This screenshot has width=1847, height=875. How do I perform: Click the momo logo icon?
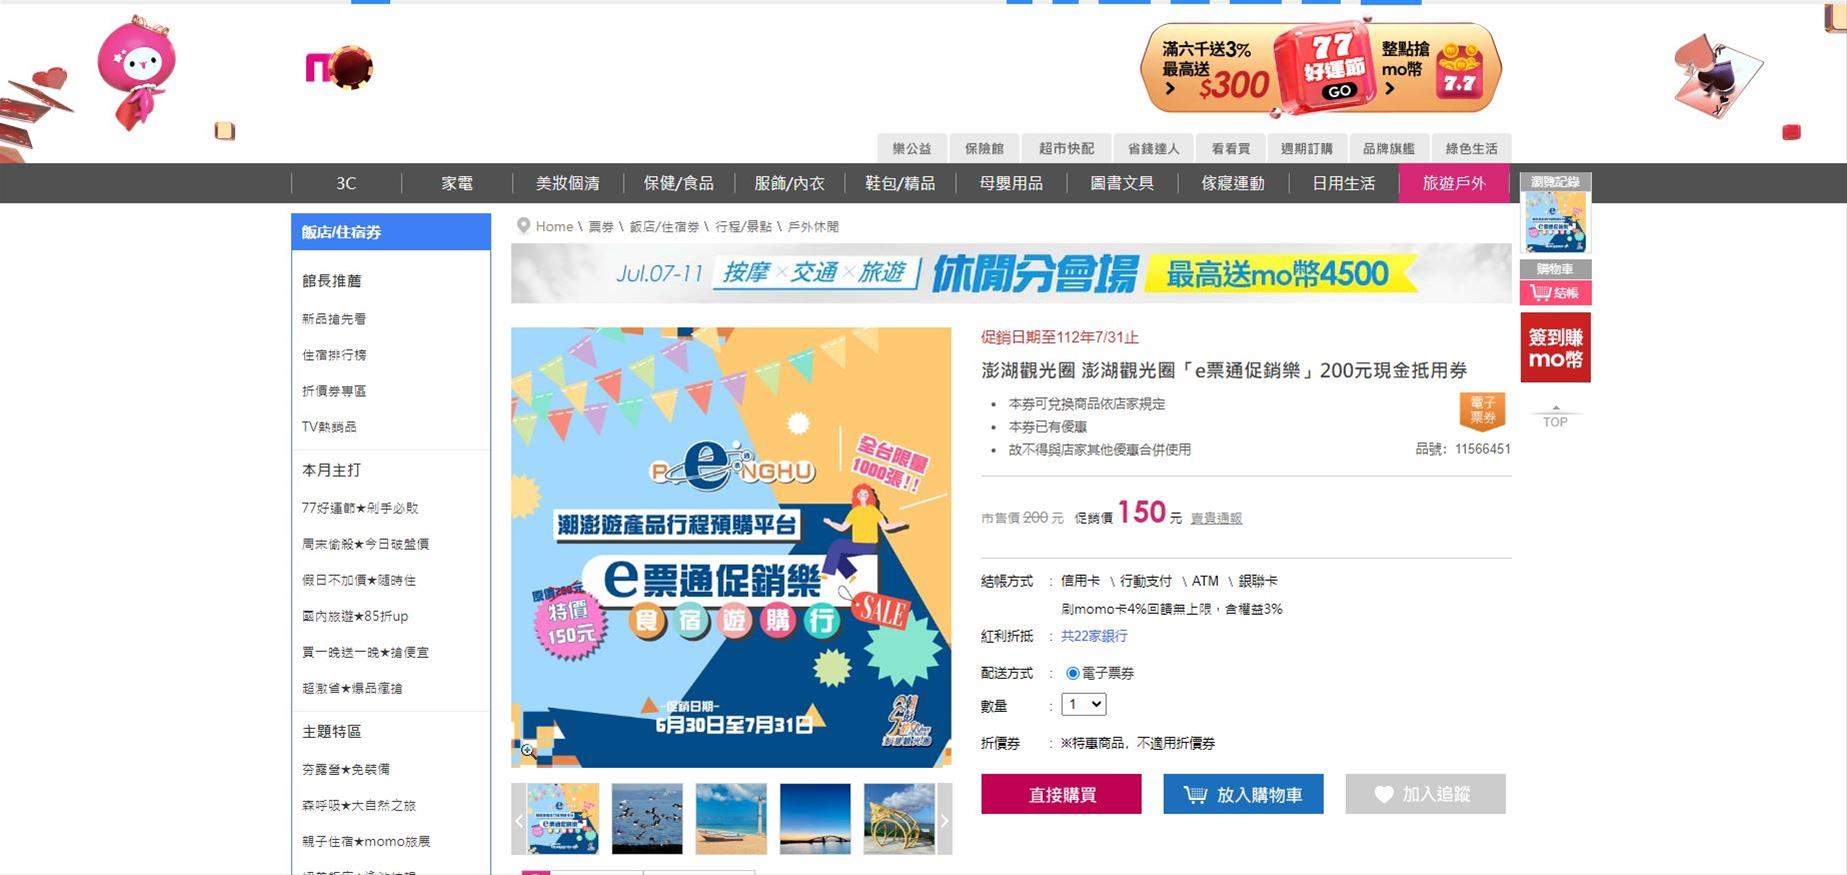coord(339,68)
